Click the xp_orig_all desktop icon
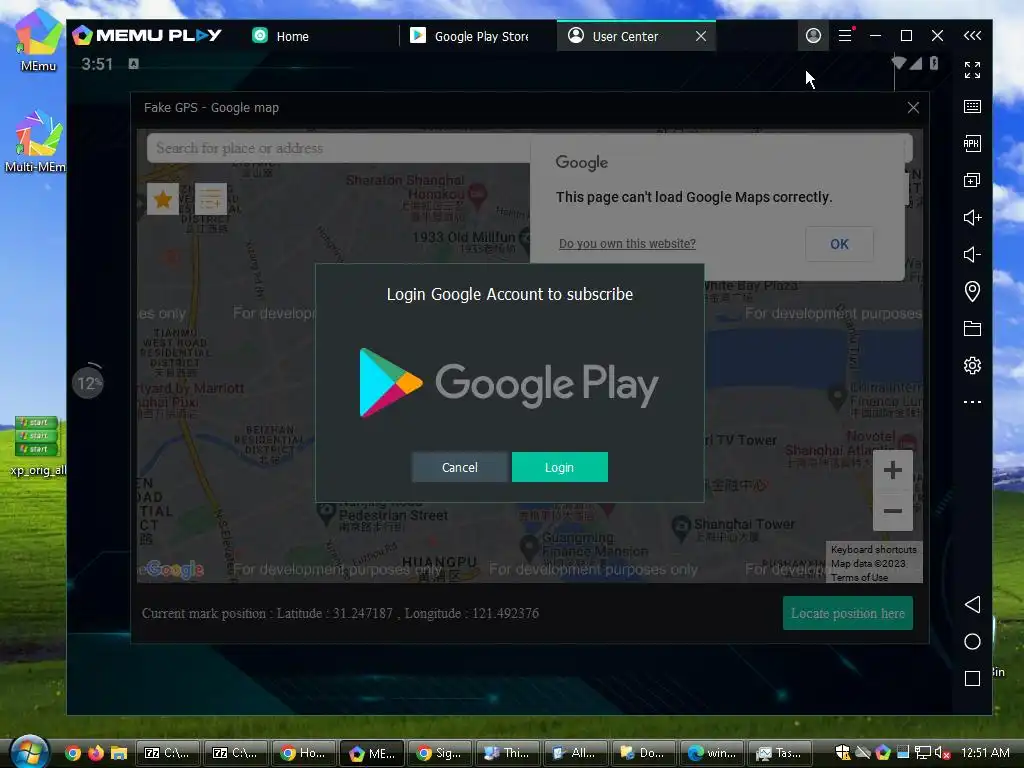Screen dimensions: 1024x768 (37, 445)
